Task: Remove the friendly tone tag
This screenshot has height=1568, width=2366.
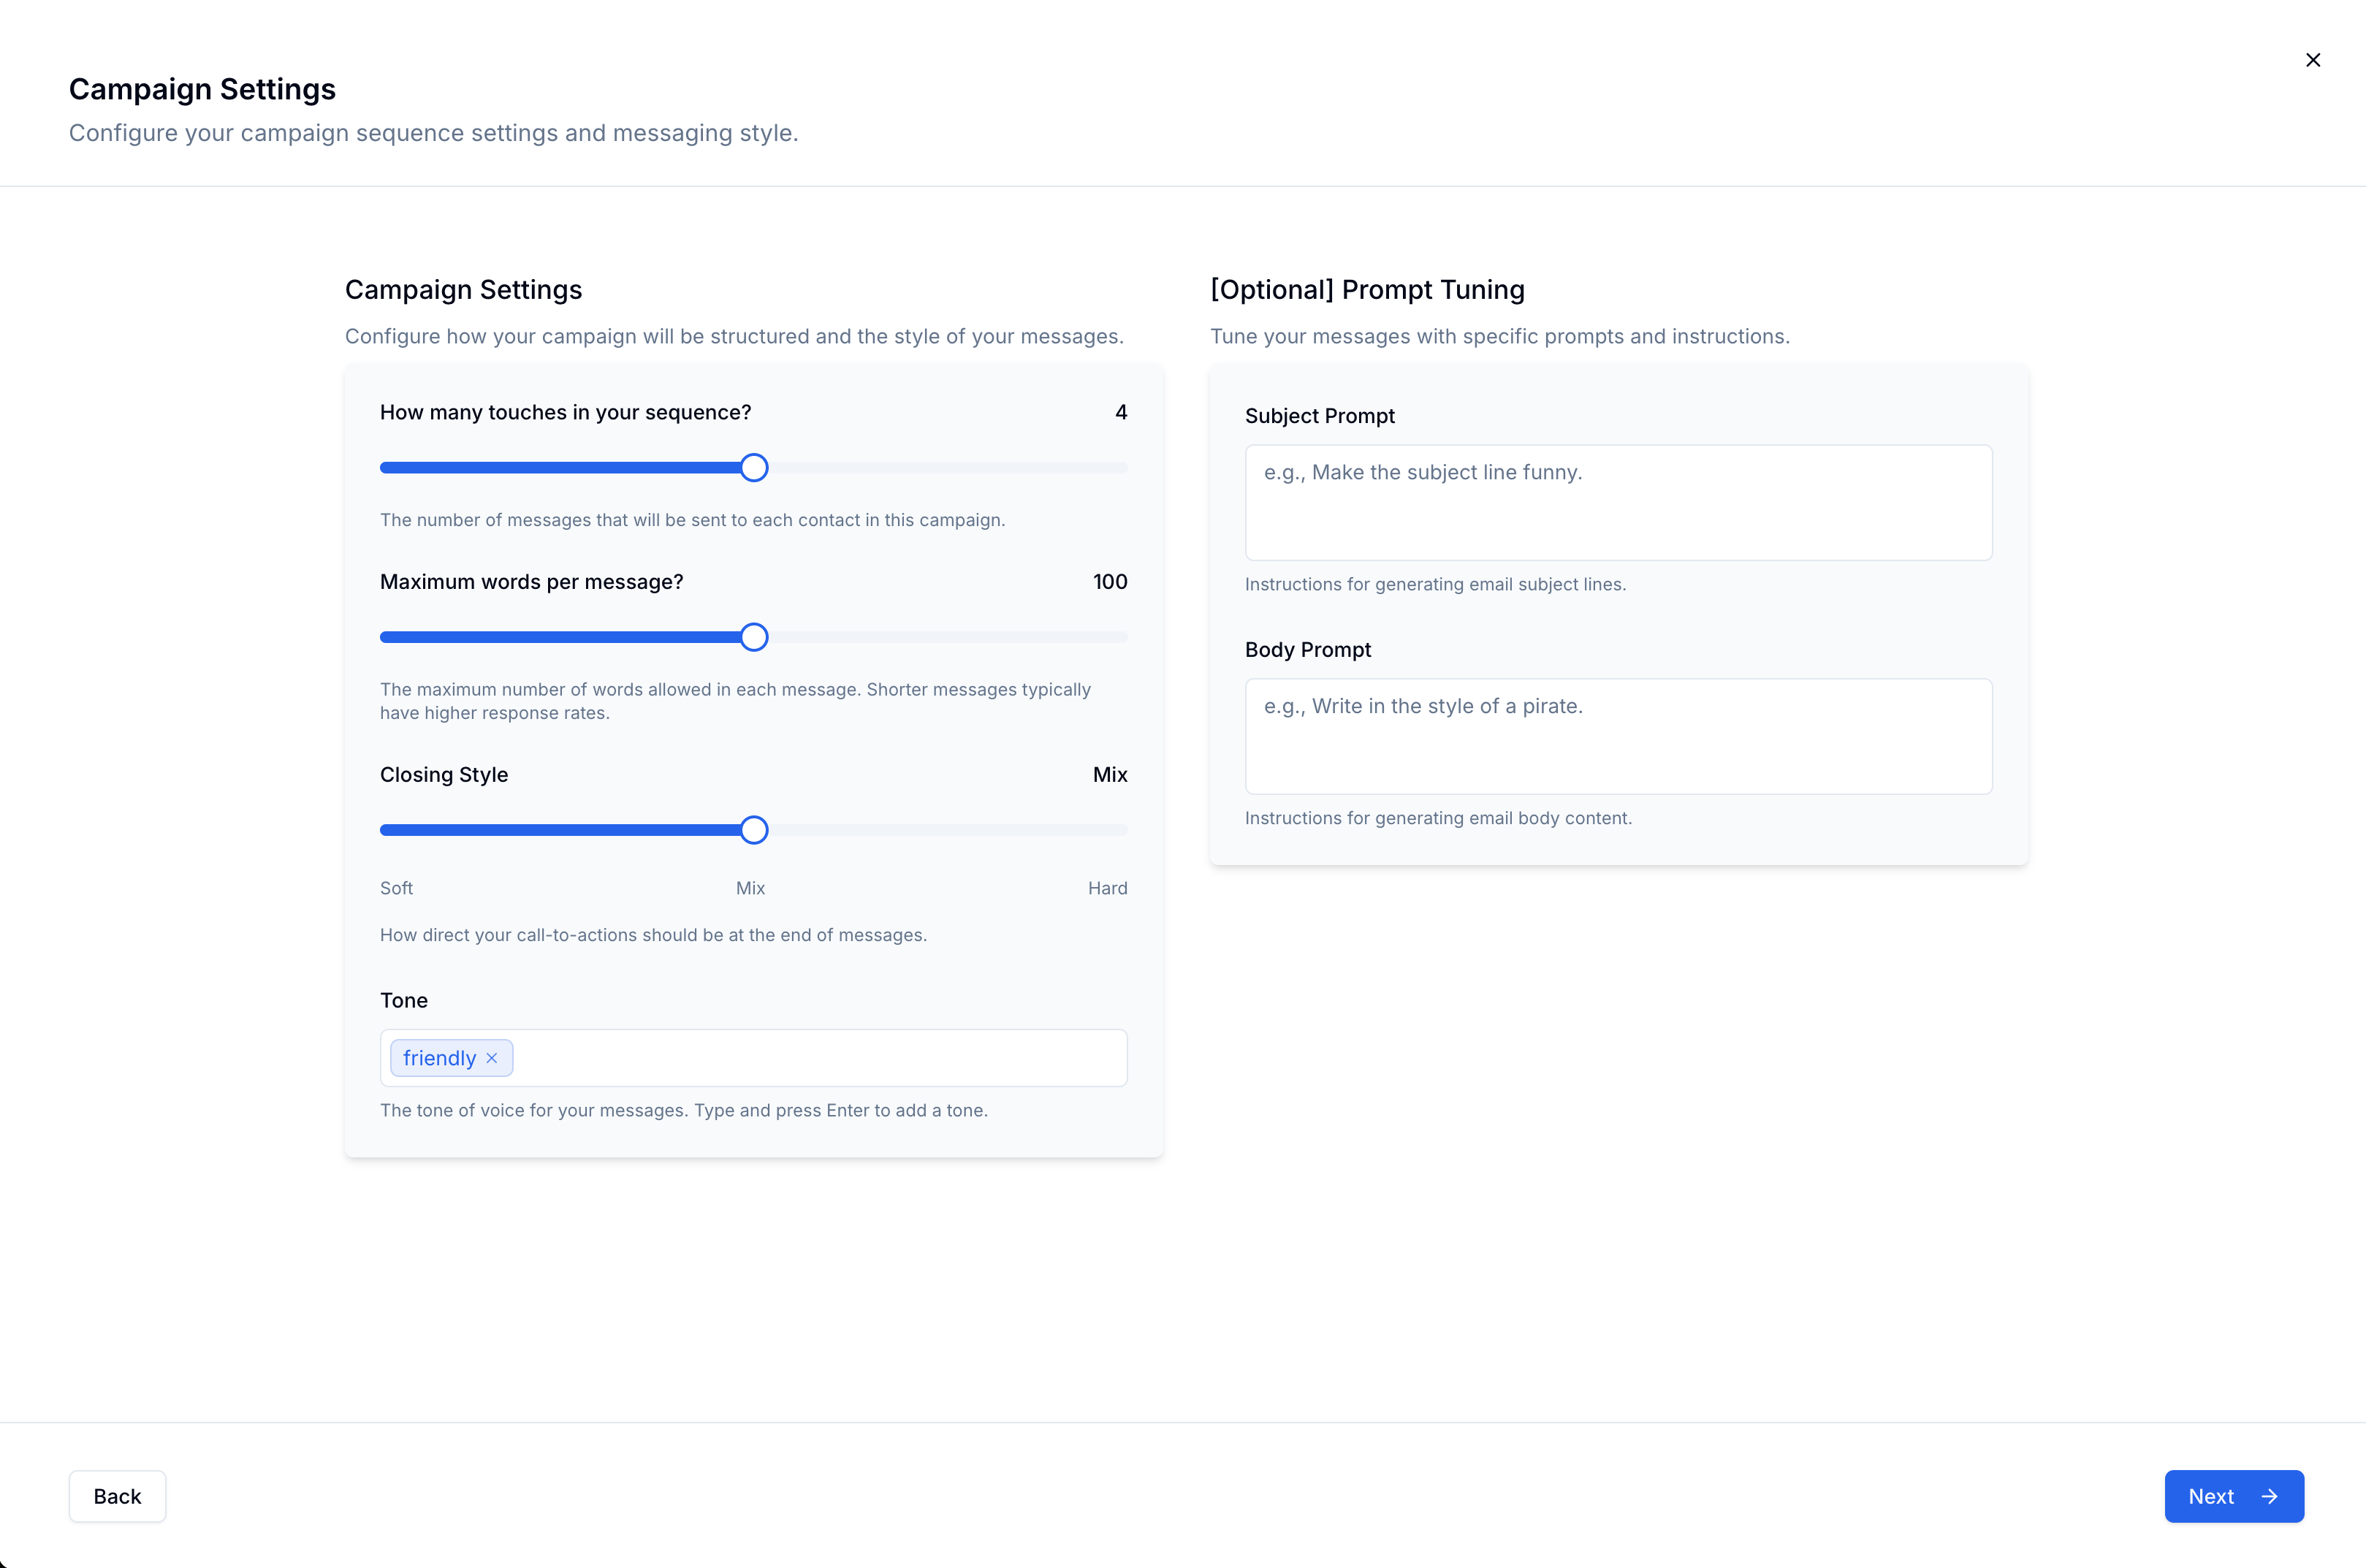Action: tap(492, 1058)
